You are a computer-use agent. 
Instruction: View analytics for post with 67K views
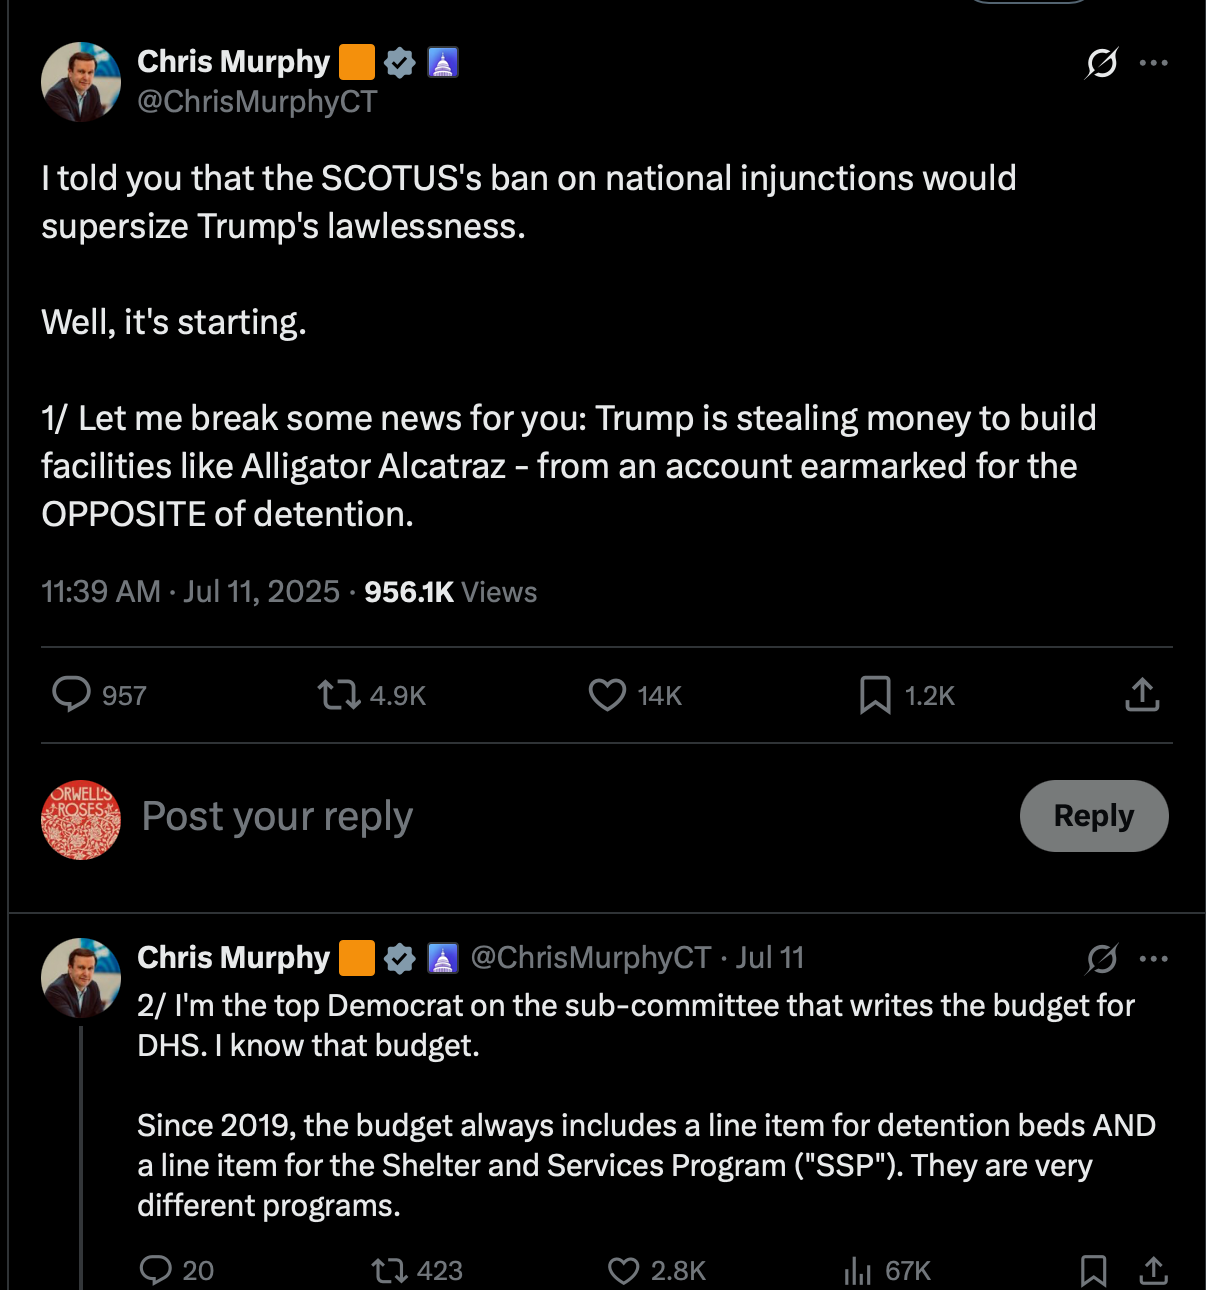tap(858, 1270)
